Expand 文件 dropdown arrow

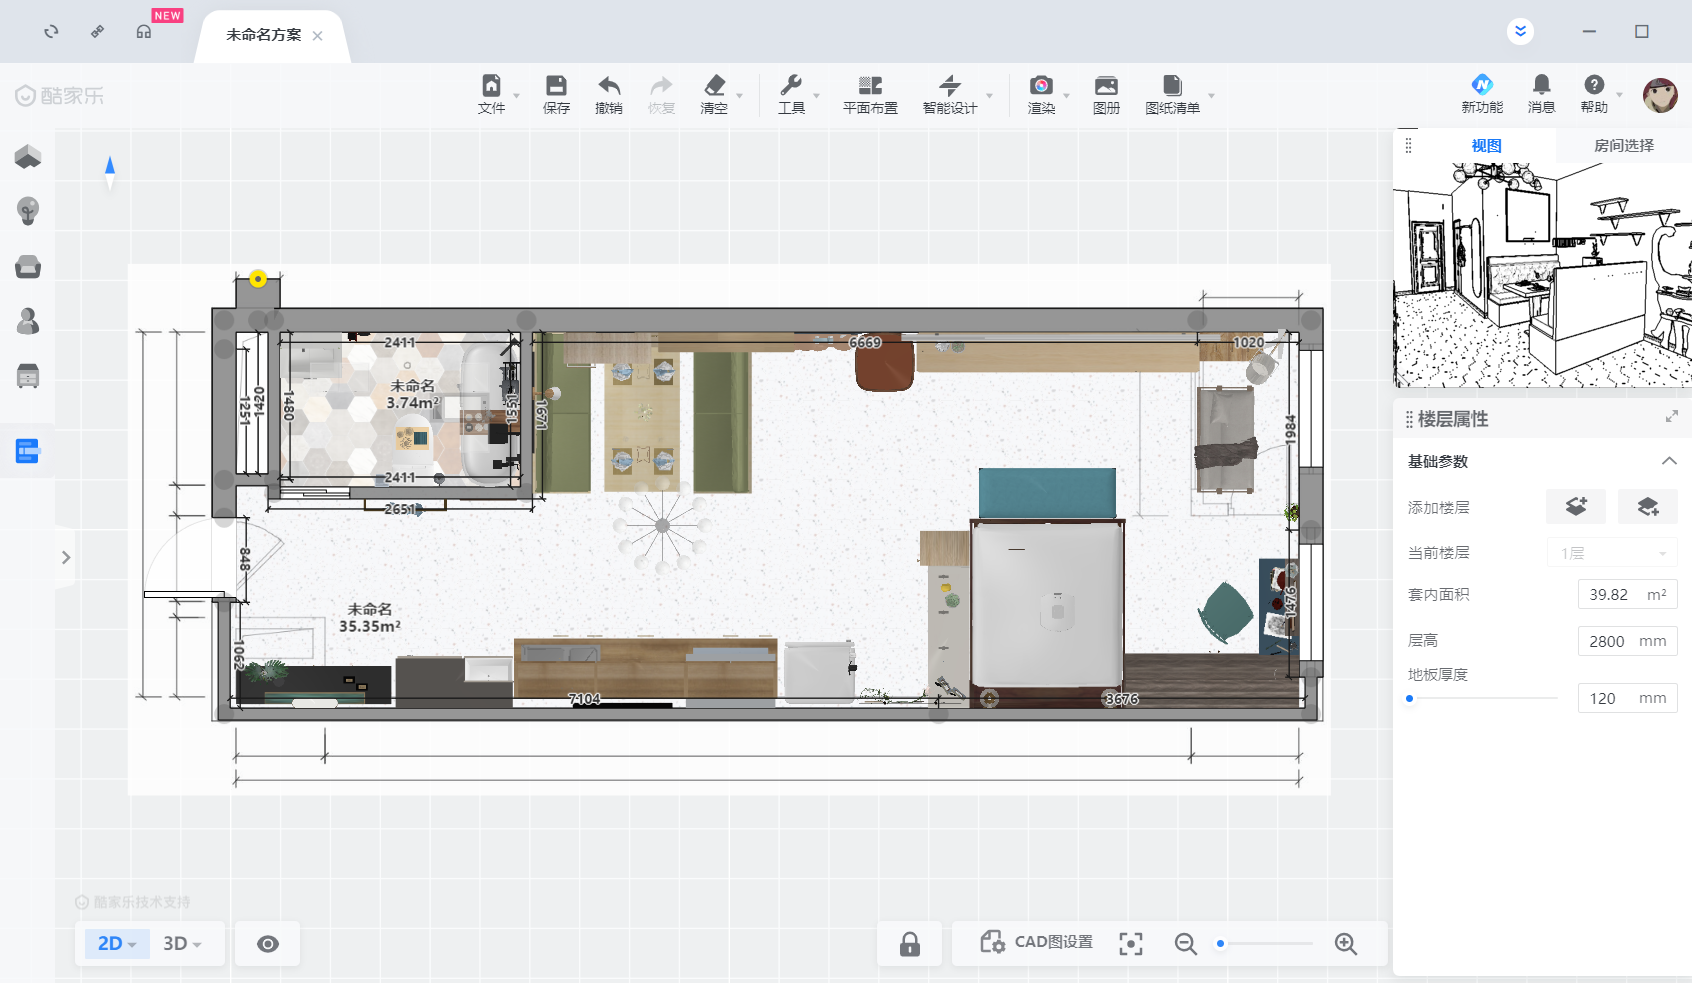tap(516, 96)
